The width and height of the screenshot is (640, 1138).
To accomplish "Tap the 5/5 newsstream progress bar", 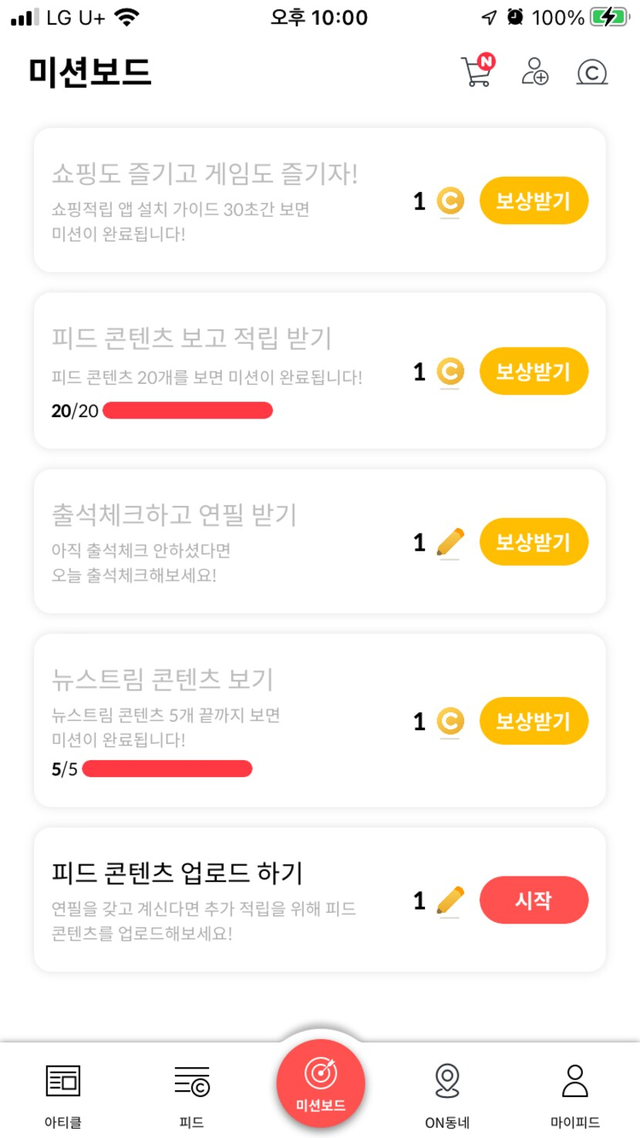I will click(x=168, y=769).
